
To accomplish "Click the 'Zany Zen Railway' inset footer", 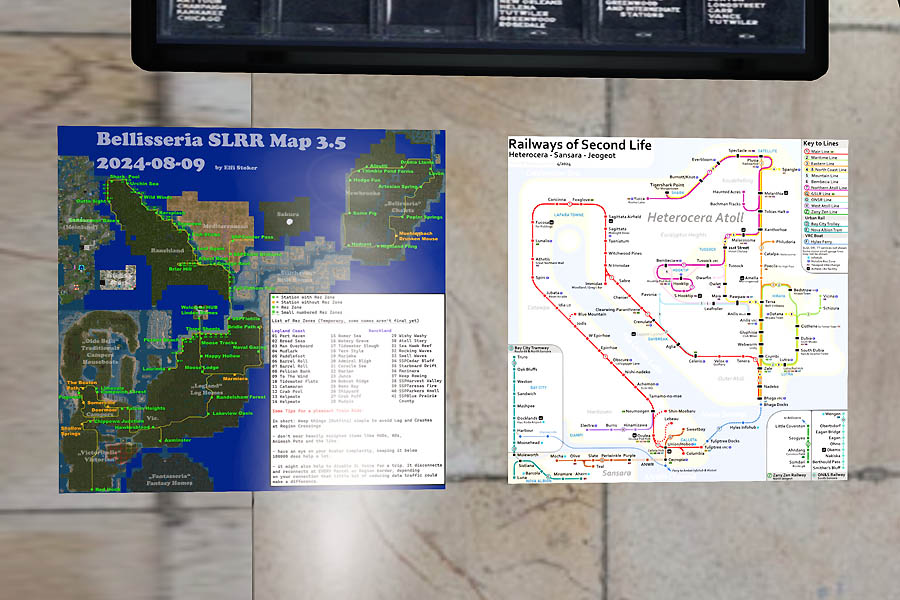I will pyautogui.click(x=790, y=475).
